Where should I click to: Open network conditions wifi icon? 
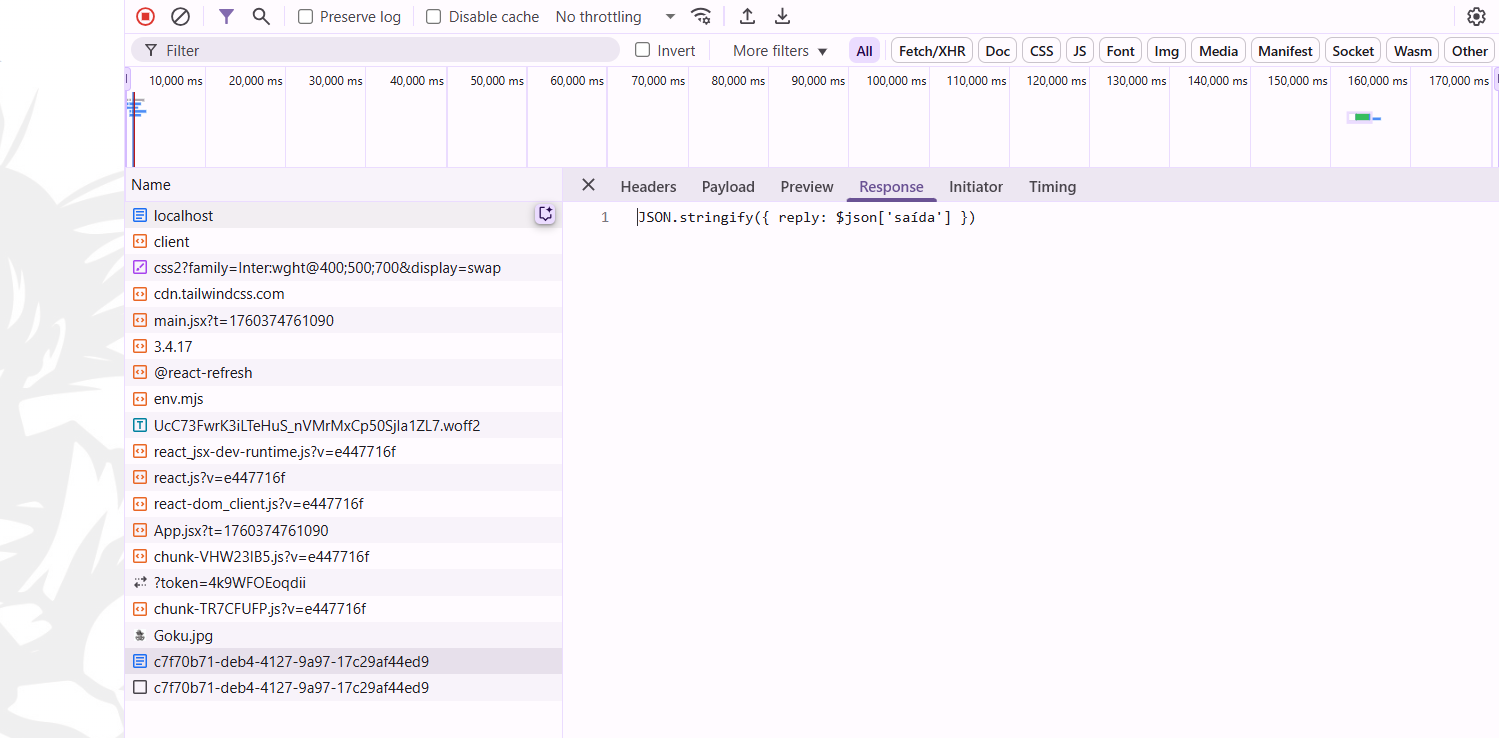tap(701, 16)
